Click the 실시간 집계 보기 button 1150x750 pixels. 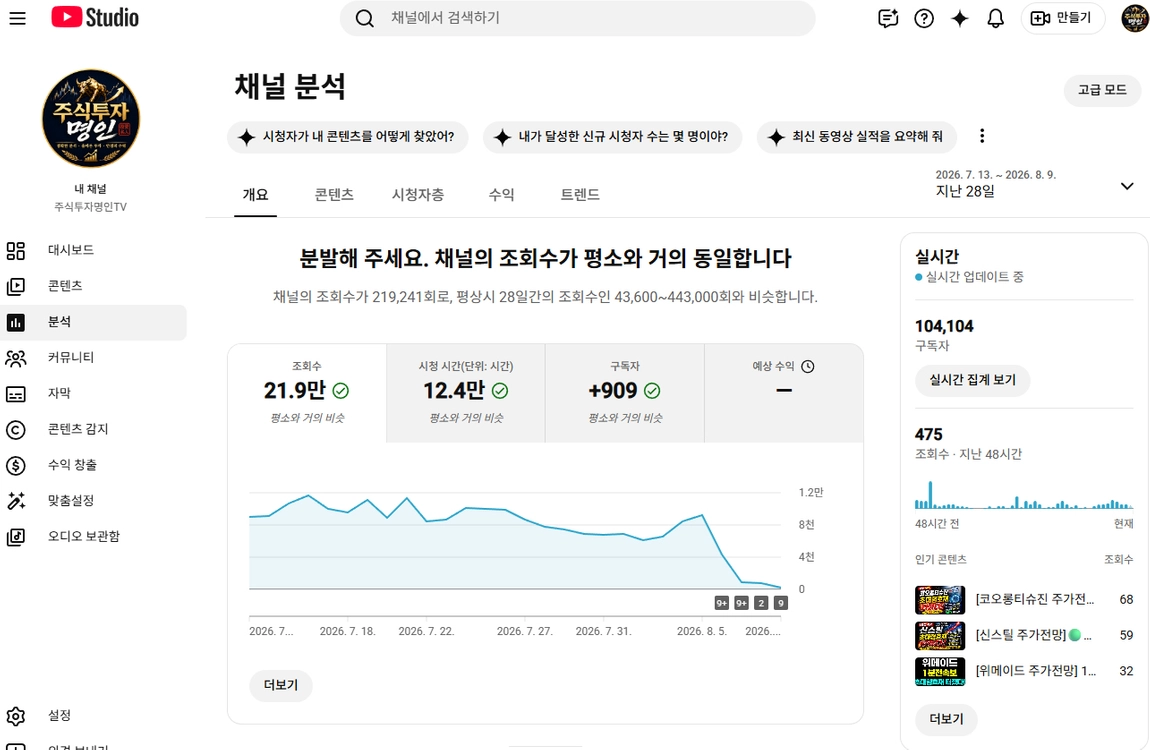coord(973,380)
